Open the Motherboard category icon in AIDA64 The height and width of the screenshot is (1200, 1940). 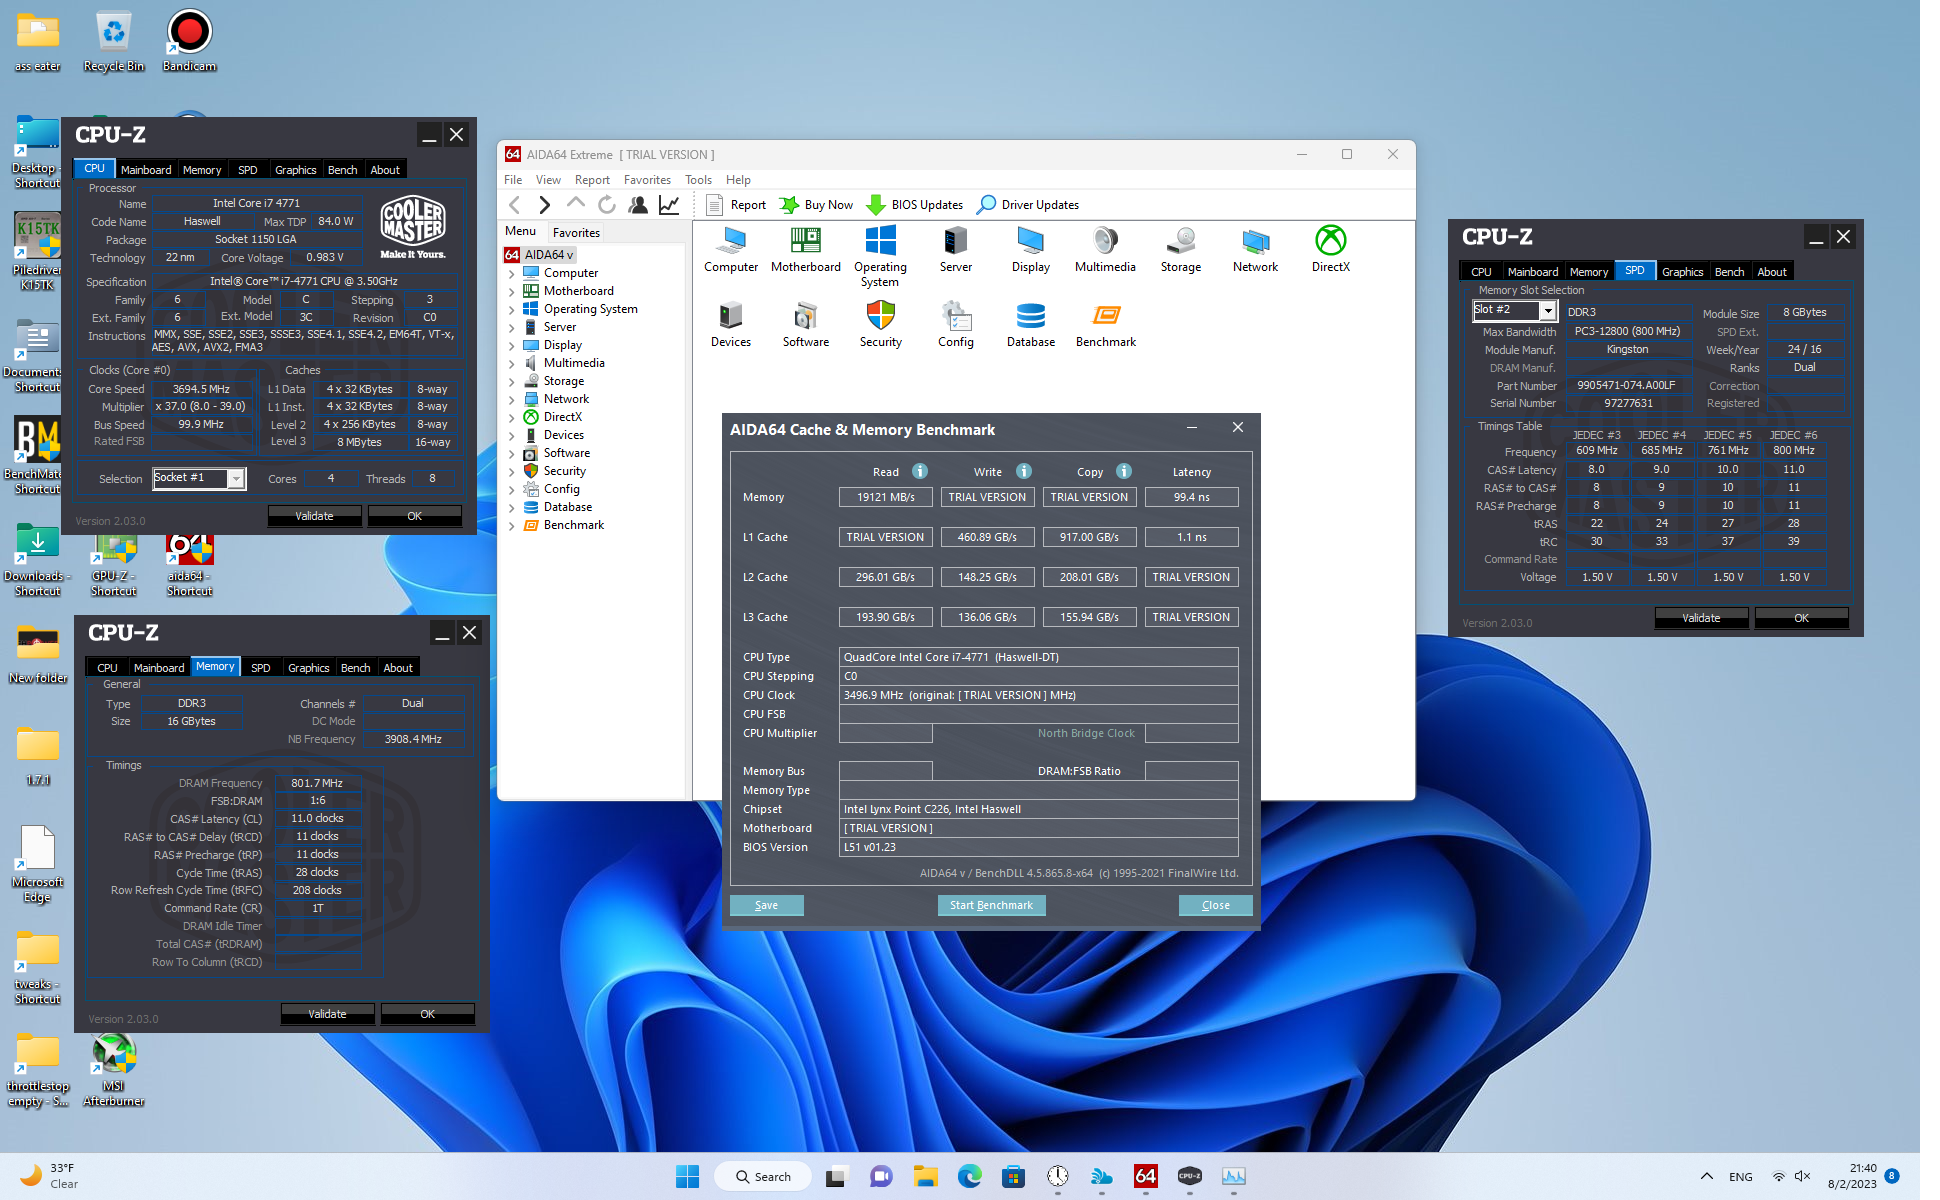[806, 249]
